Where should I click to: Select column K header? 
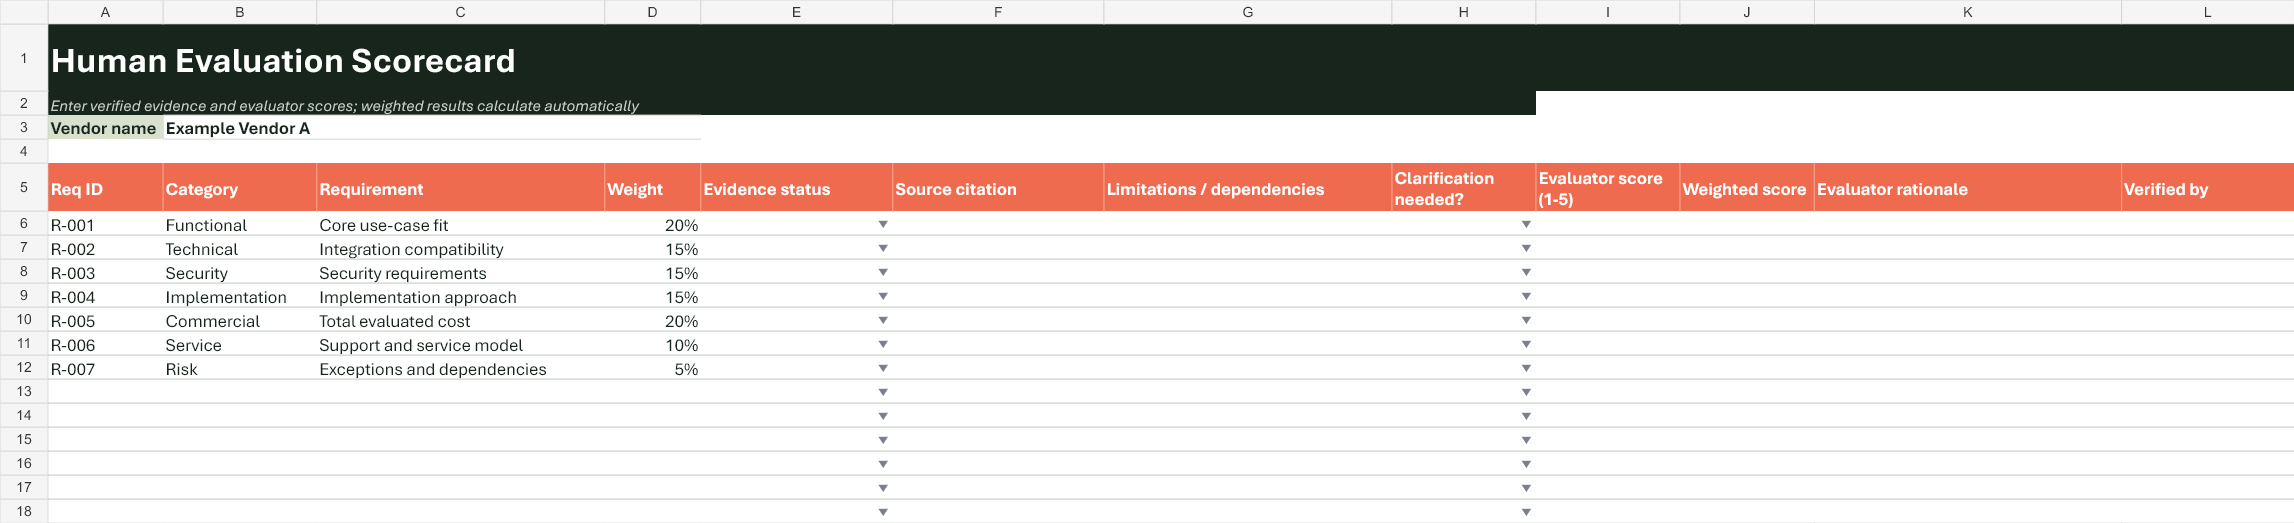click(x=1967, y=12)
